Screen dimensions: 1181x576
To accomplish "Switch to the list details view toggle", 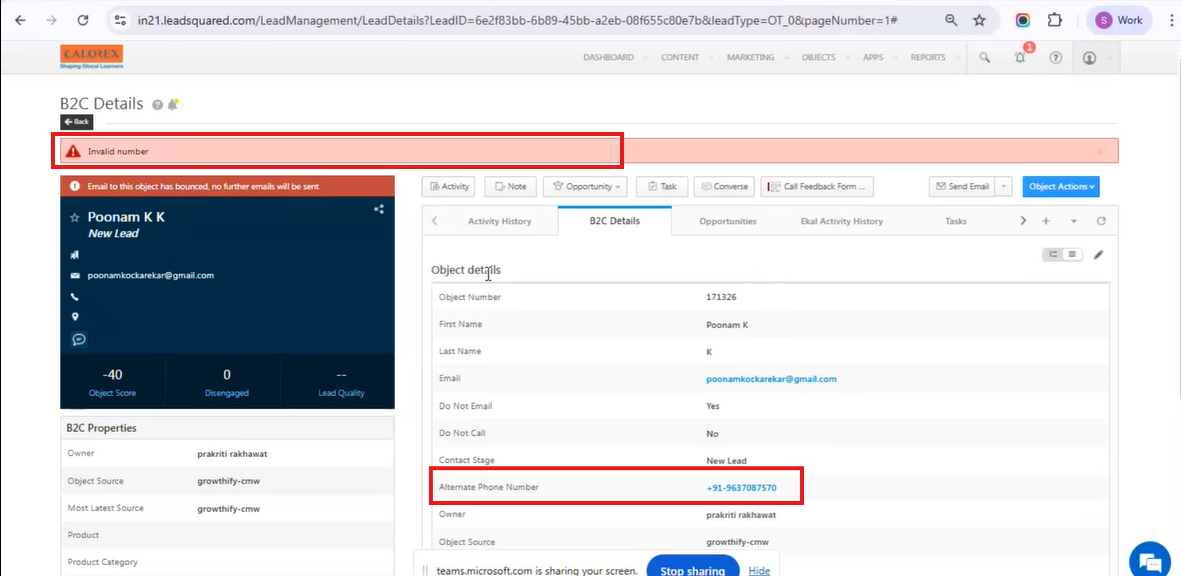I will coord(1072,255).
